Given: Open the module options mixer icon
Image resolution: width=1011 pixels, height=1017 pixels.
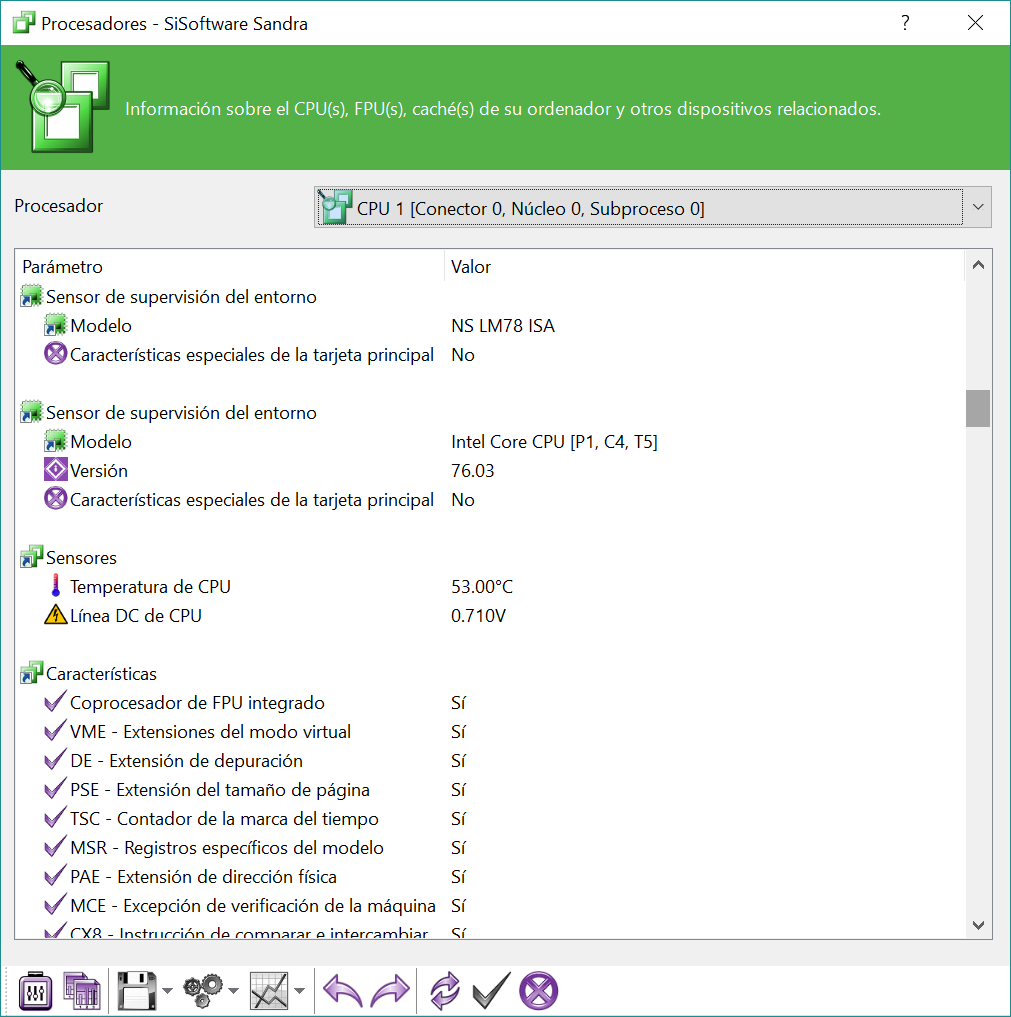Looking at the screenshot, I should point(35,990).
